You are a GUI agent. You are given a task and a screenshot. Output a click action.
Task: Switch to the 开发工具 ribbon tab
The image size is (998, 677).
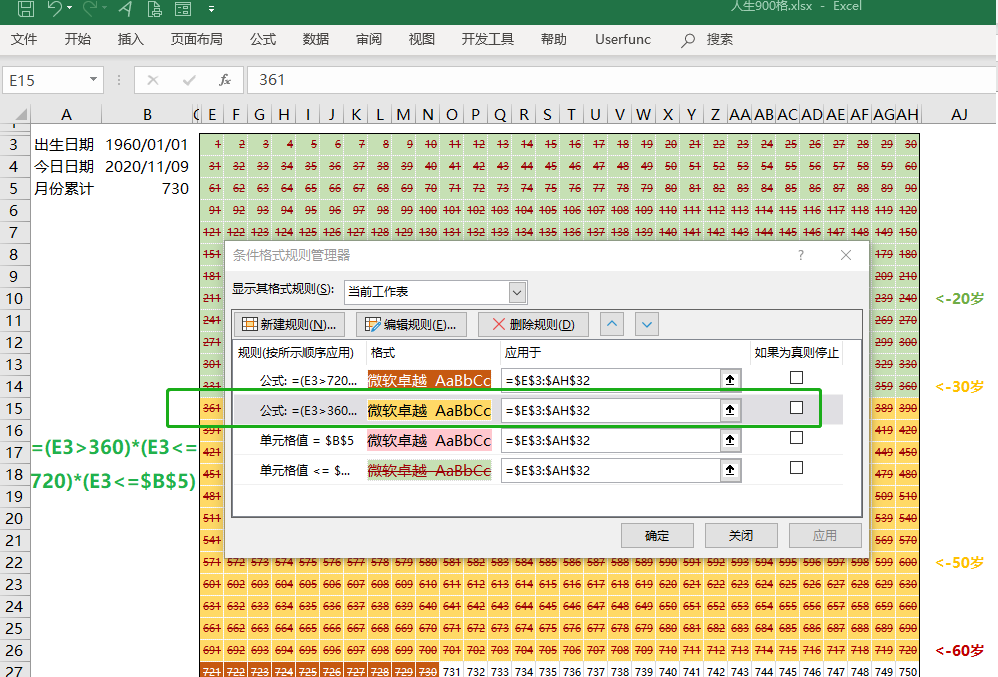coord(488,39)
